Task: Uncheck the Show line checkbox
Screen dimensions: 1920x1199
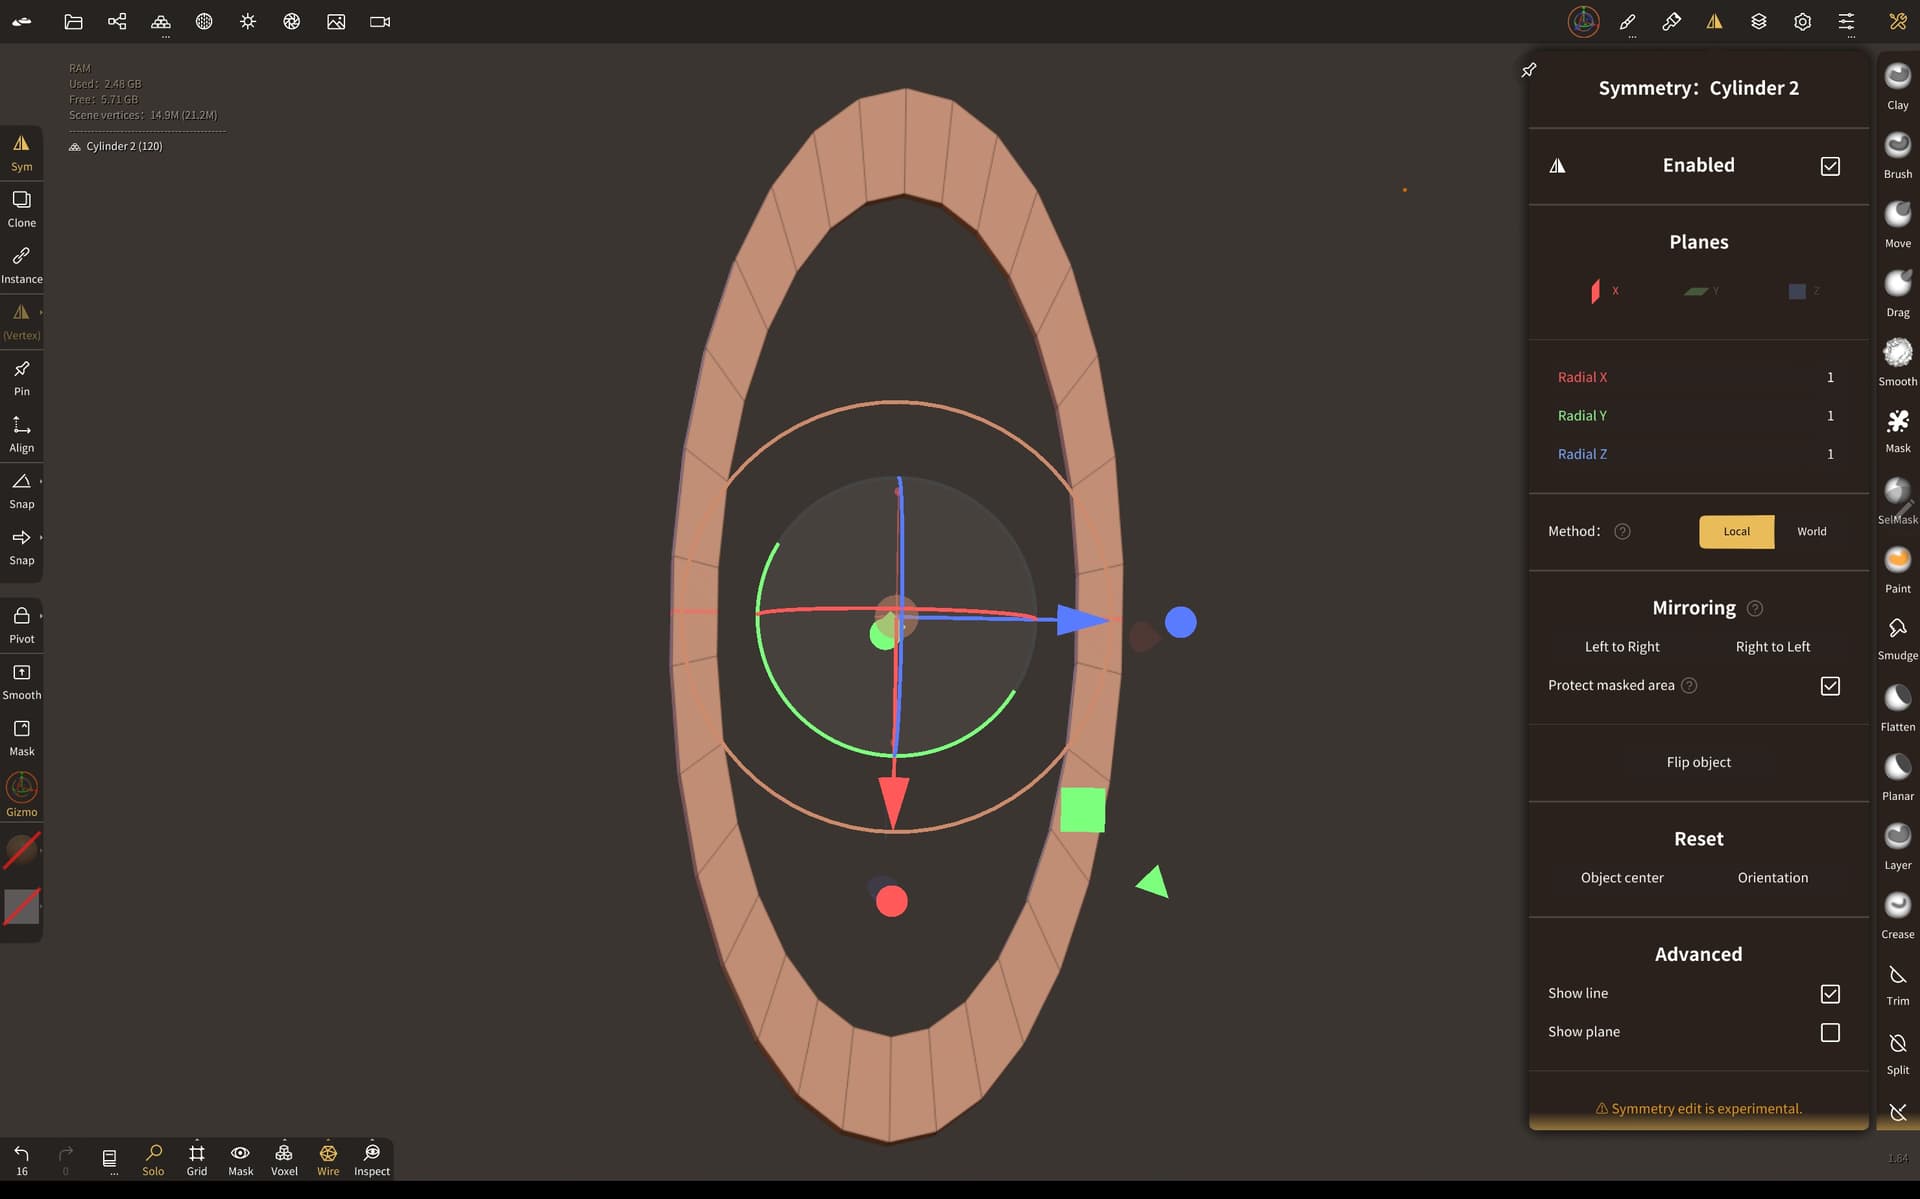Action: (x=1830, y=994)
